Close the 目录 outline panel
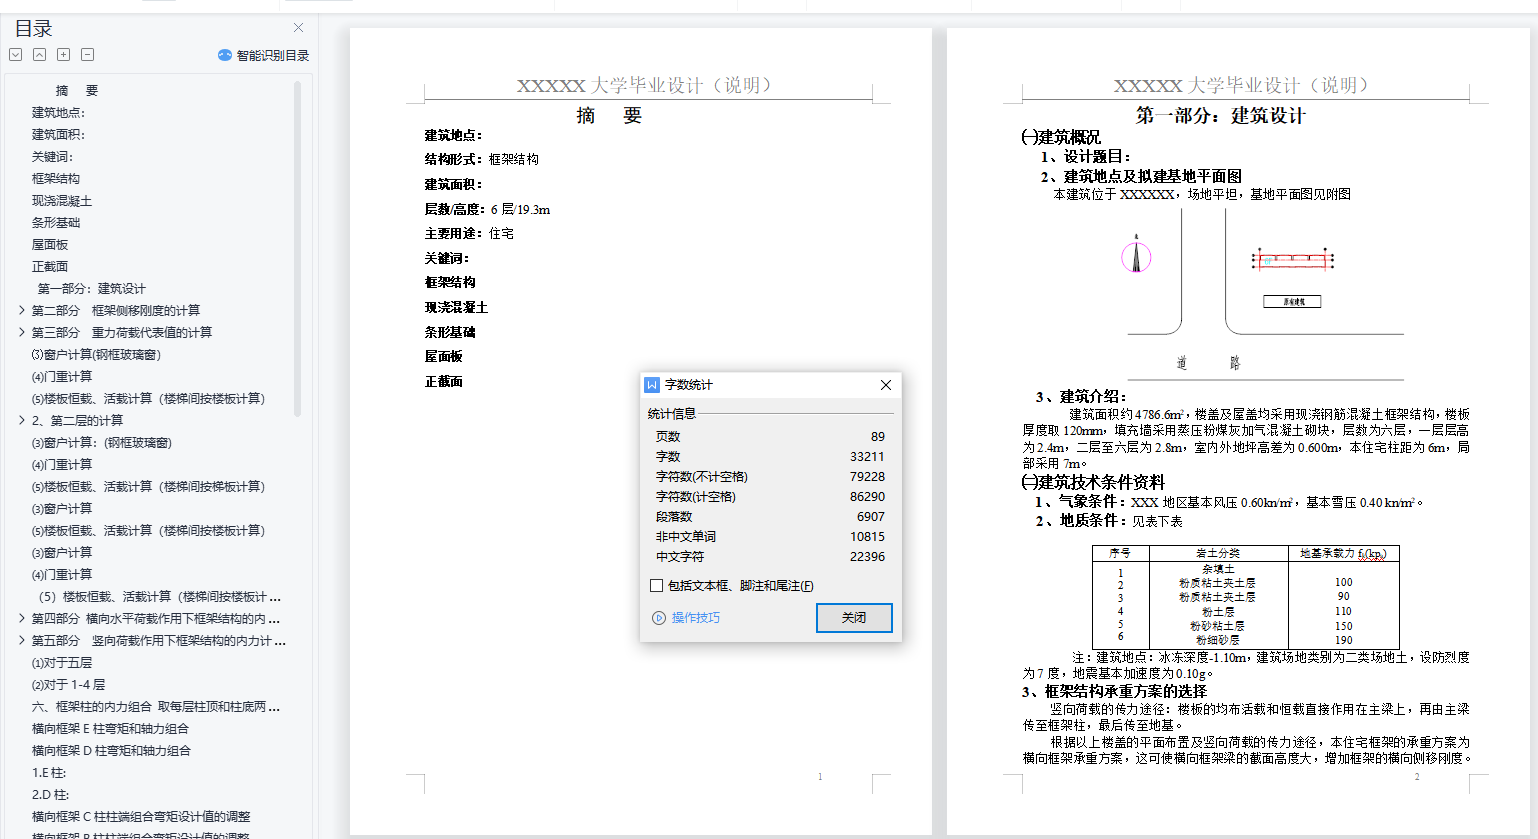The image size is (1538, 839). (298, 28)
